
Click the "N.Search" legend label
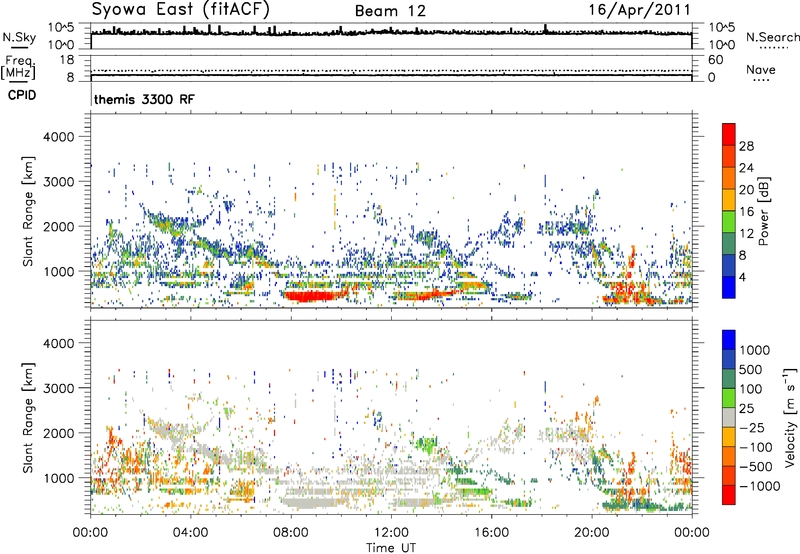773,37
